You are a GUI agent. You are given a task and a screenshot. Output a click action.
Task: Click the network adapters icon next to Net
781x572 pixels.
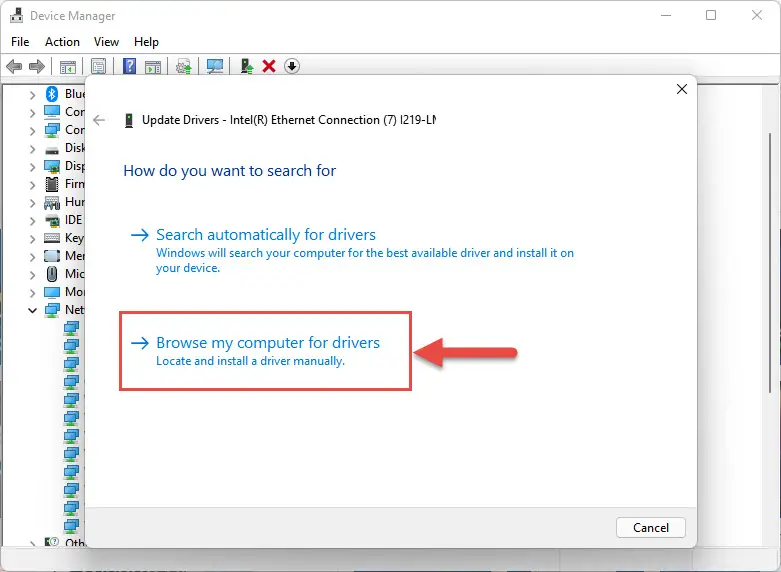pyautogui.click(x=52, y=310)
